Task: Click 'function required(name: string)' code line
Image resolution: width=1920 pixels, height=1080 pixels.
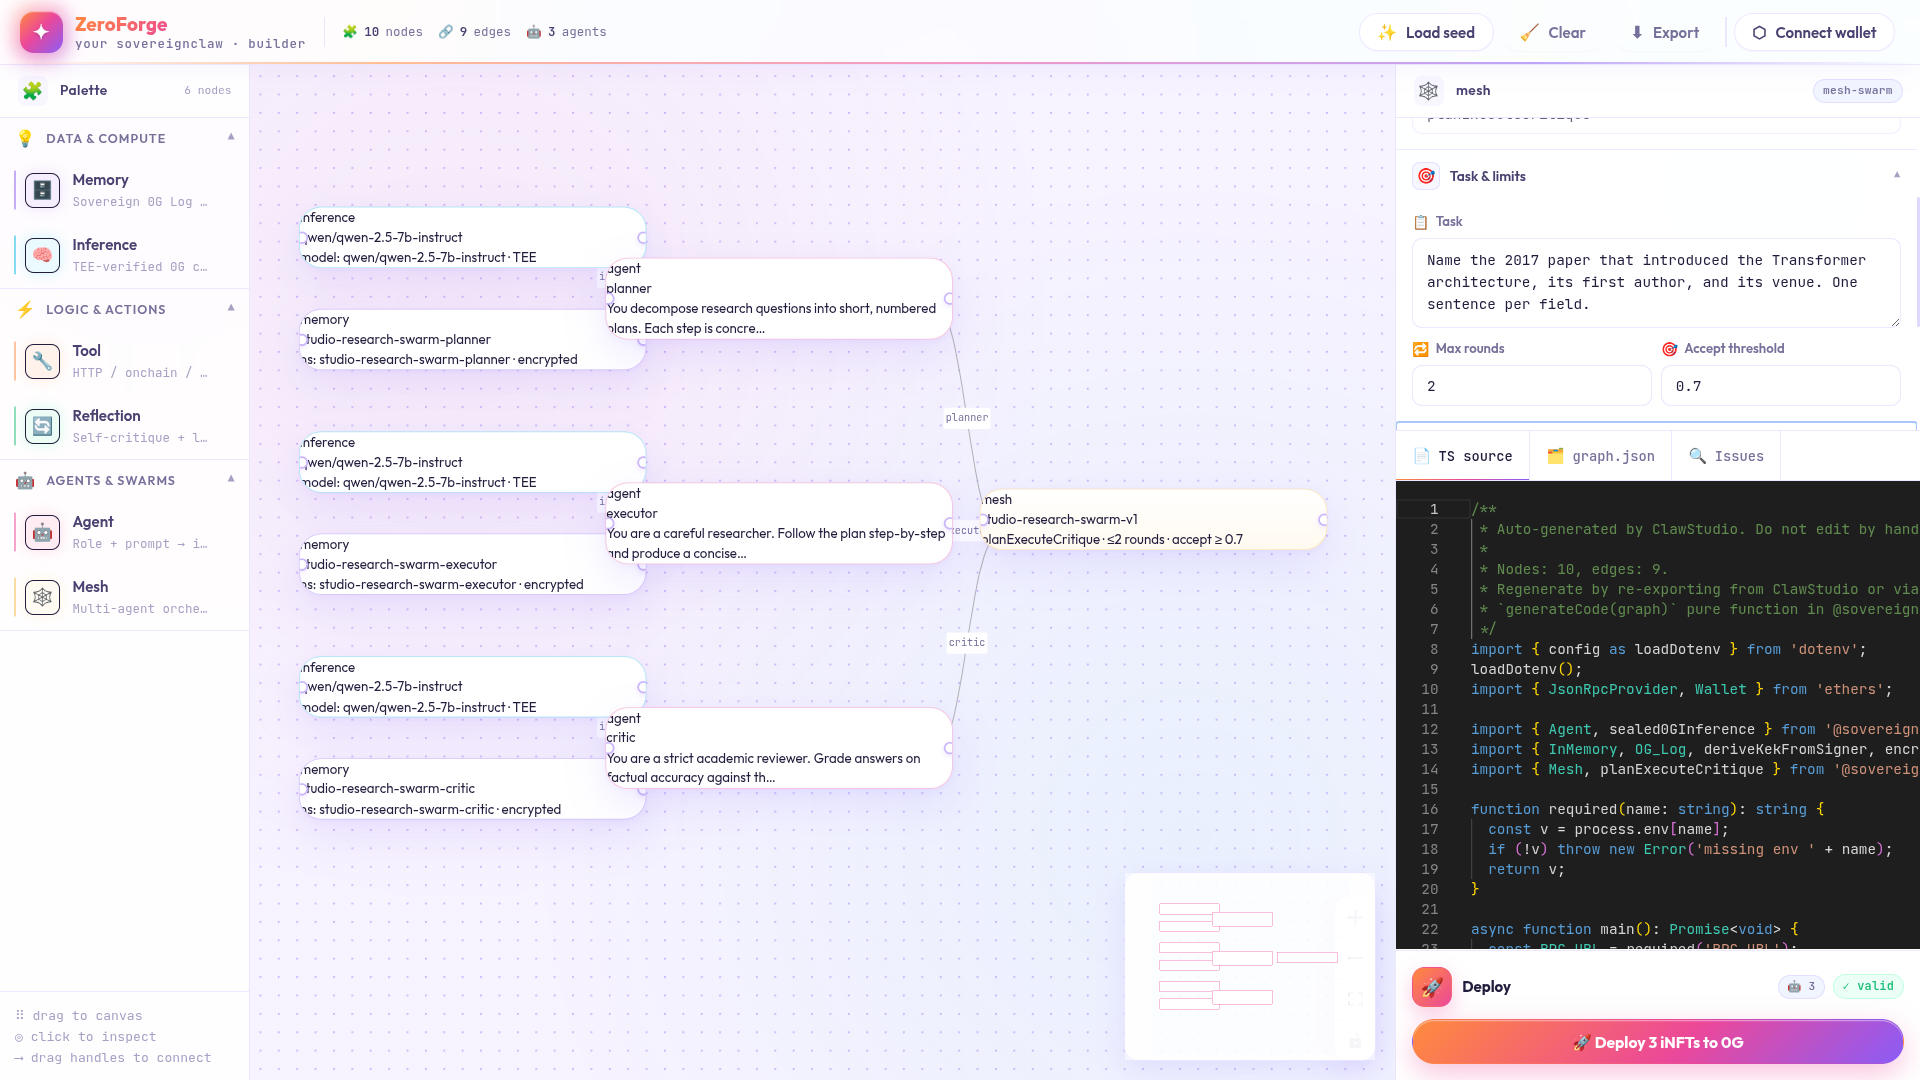Action: (1647, 810)
